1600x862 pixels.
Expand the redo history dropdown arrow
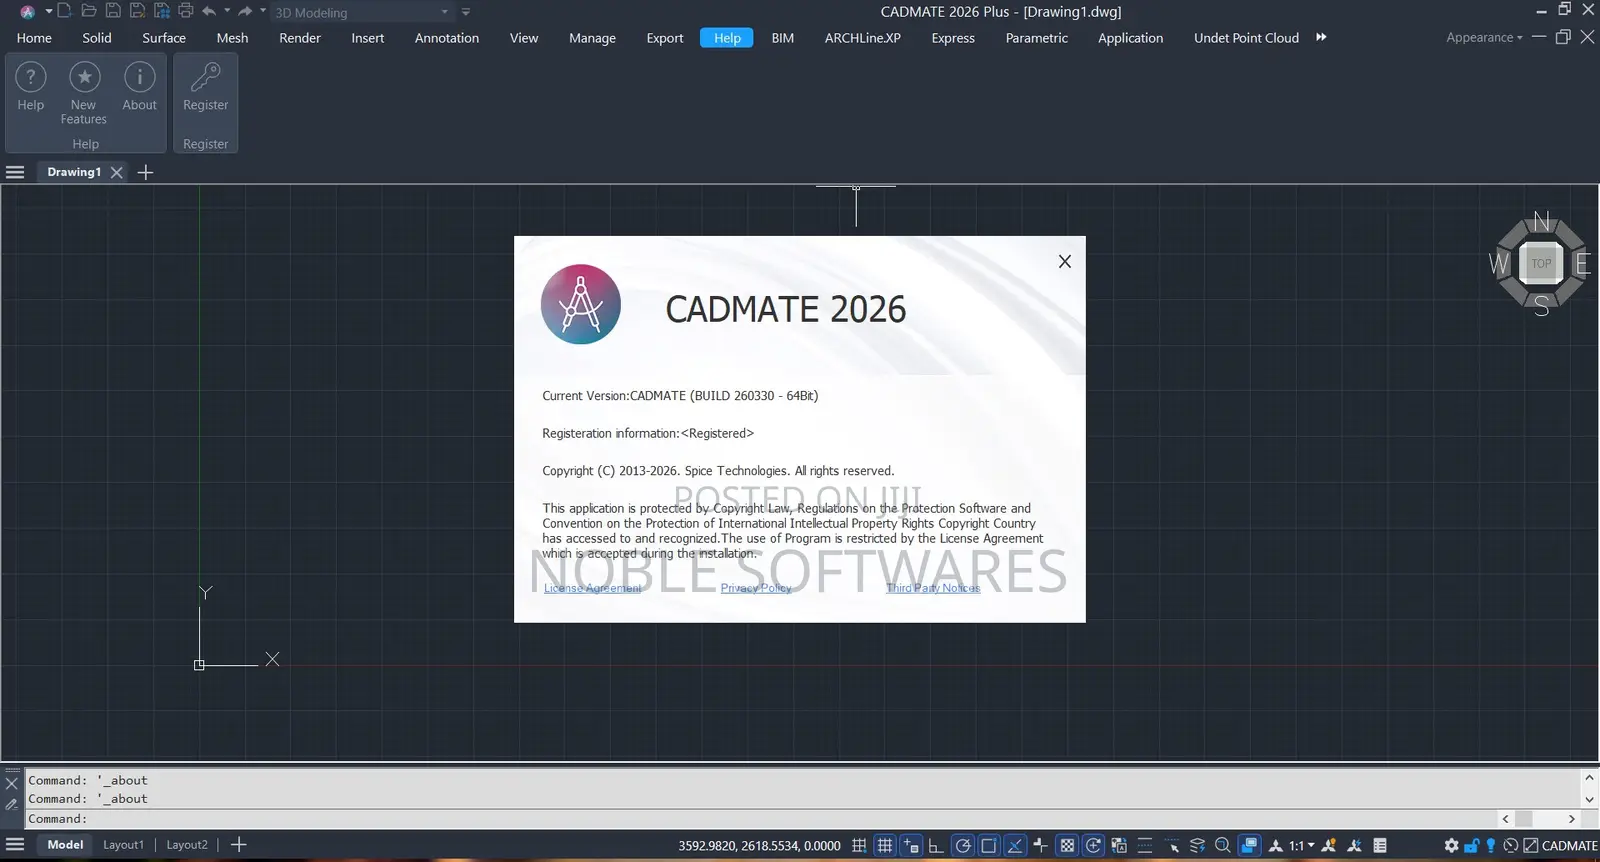pyautogui.click(x=263, y=11)
